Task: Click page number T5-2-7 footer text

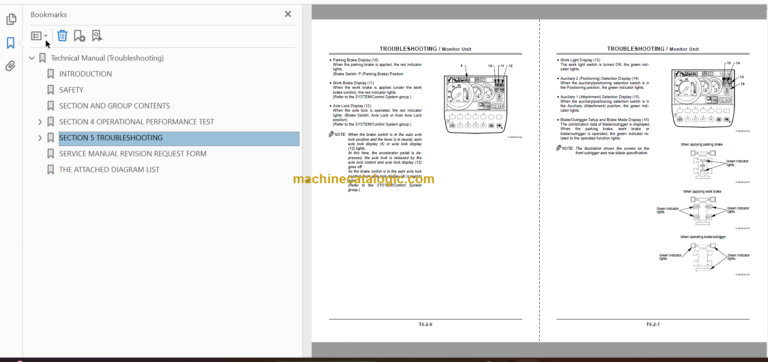Action: coord(653,324)
